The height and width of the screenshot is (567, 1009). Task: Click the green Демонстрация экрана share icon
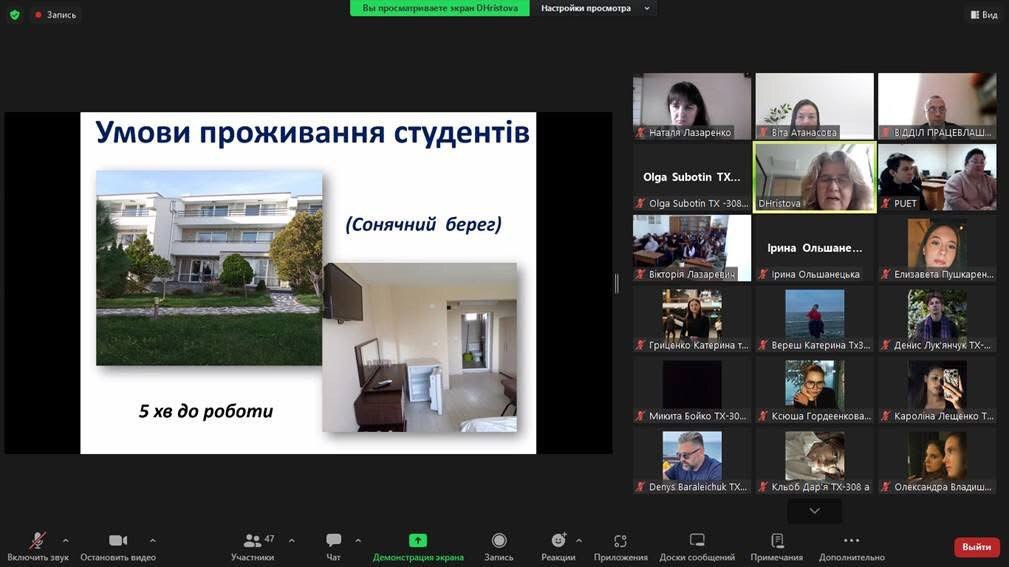[x=418, y=541]
